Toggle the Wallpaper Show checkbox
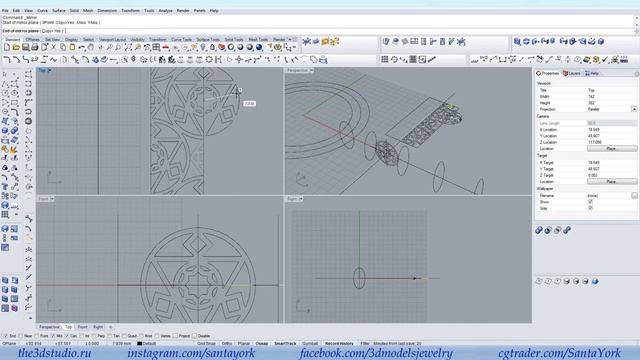This screenshot has height=360, width=640. [590, 202]
